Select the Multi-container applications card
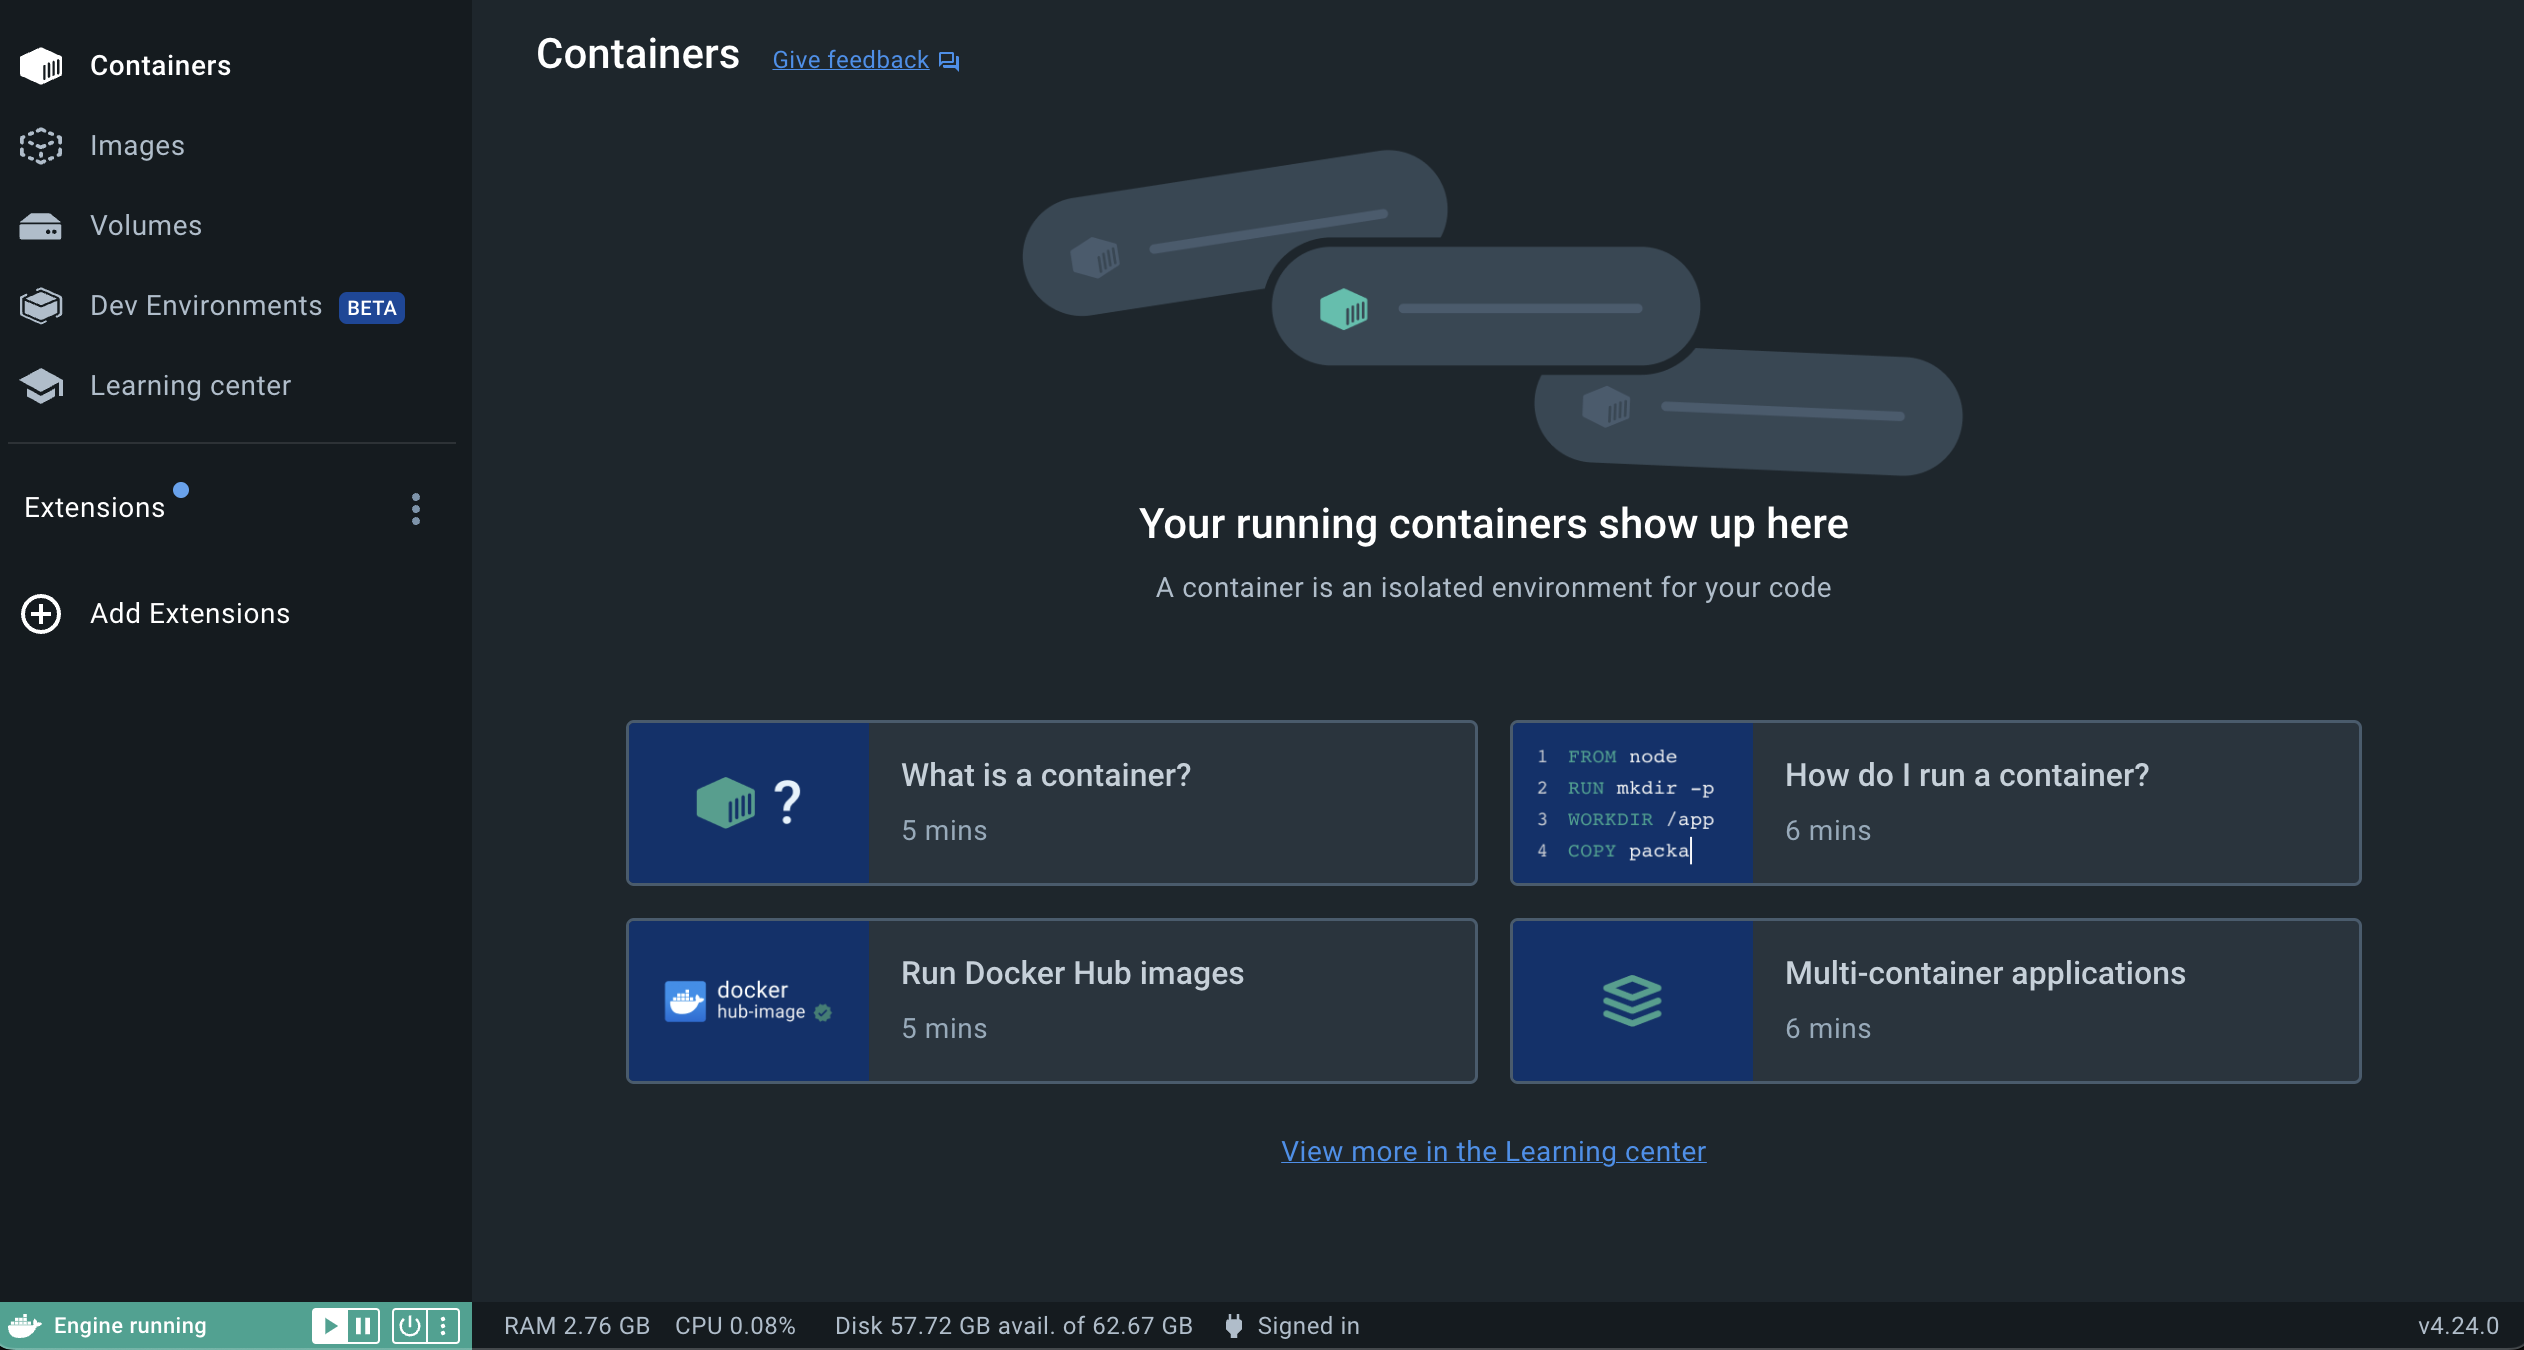The height and width of the screenshot is (1350, 2524). click(1935, 1001)
